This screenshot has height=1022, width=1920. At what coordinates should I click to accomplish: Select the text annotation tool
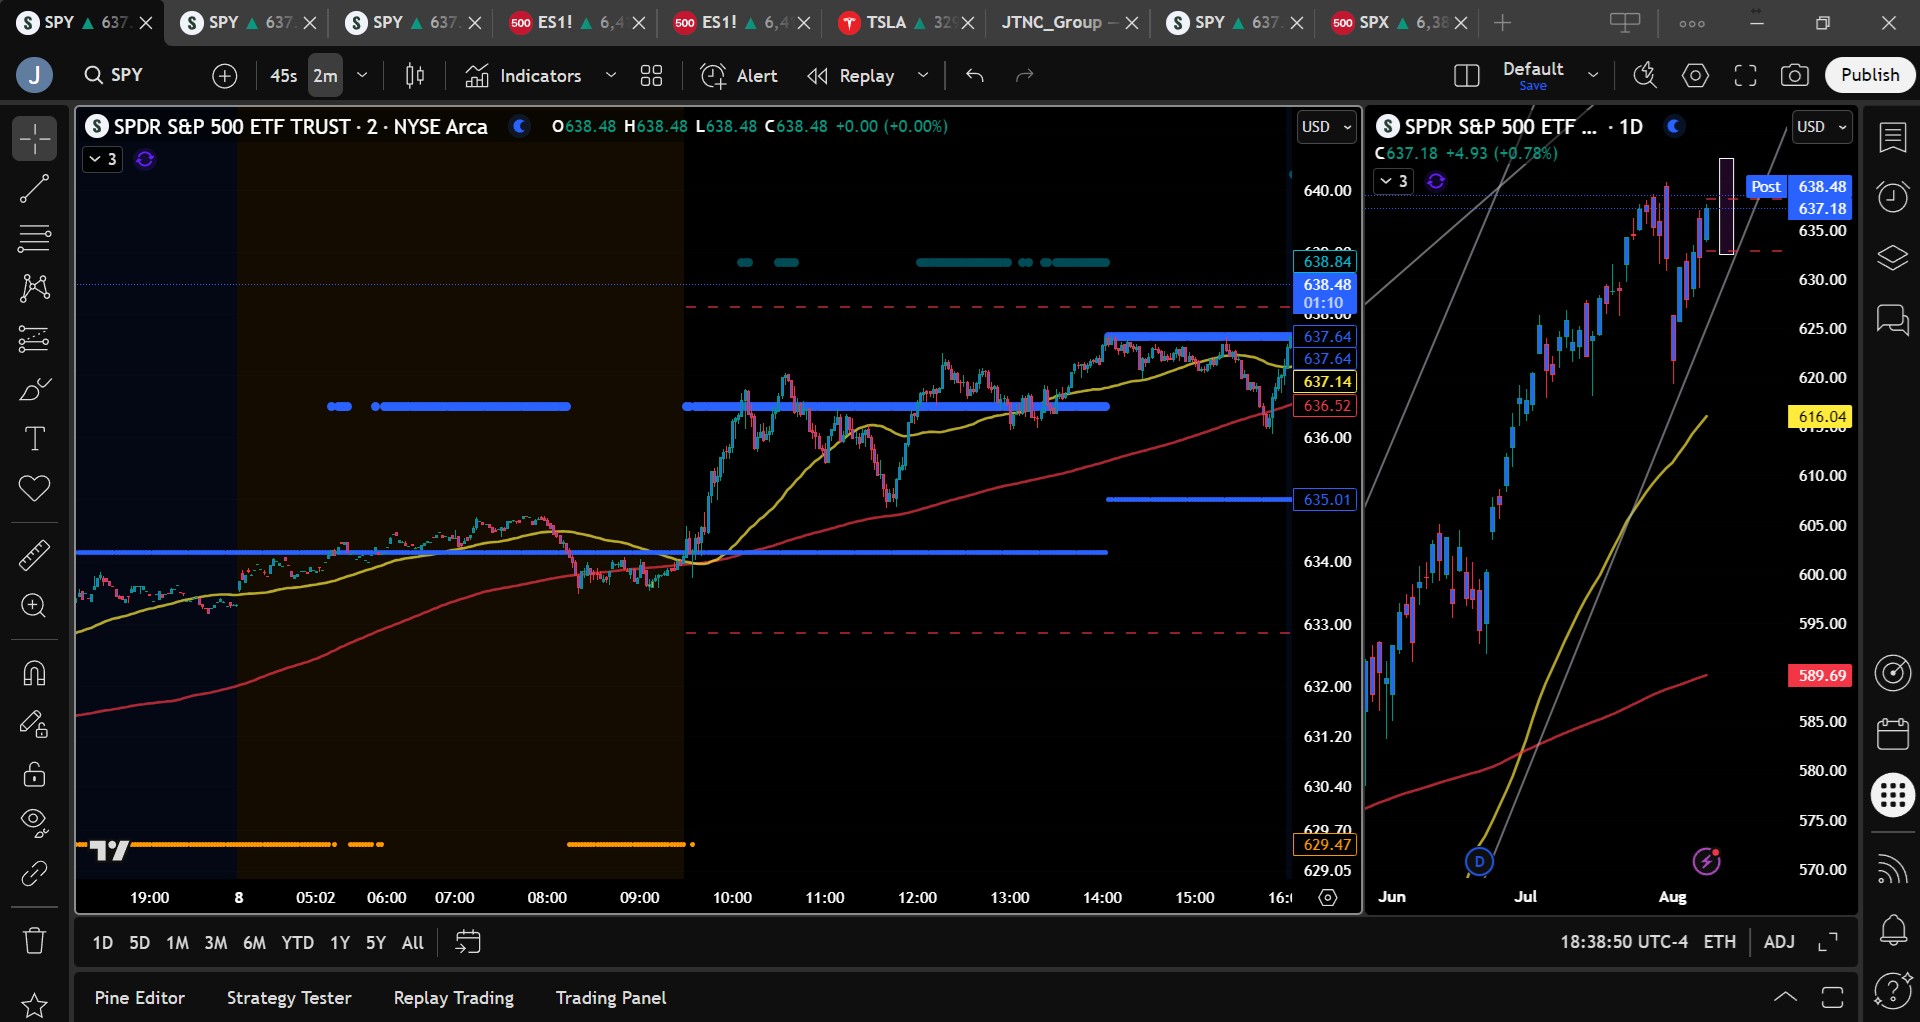[x=34, y=439]
